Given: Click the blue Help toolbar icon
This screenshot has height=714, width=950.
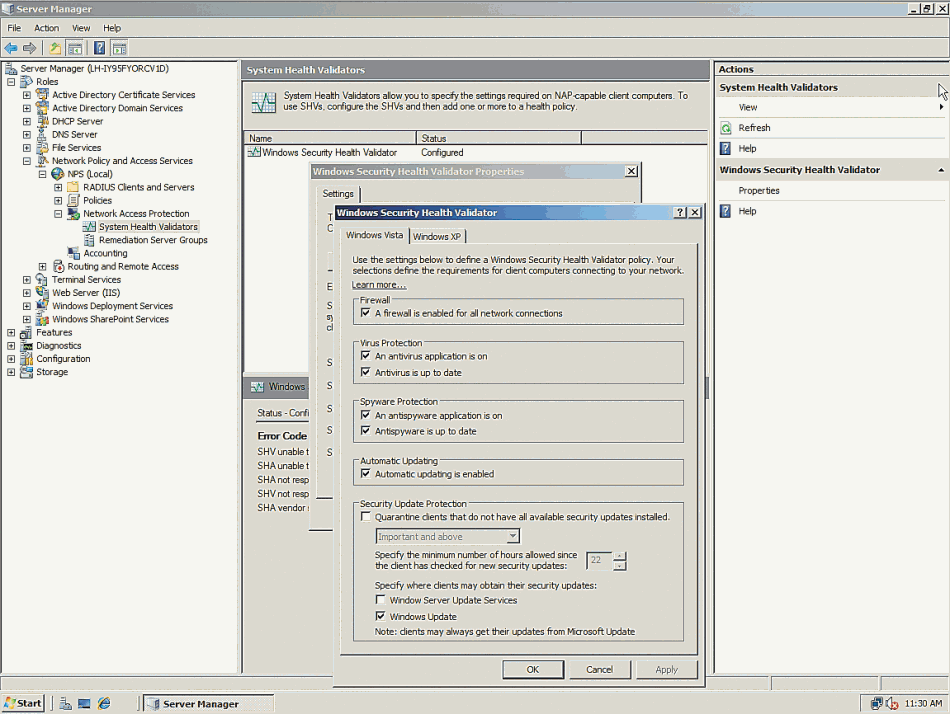Looking at the screenshot, I should click(x=99, y=48).
